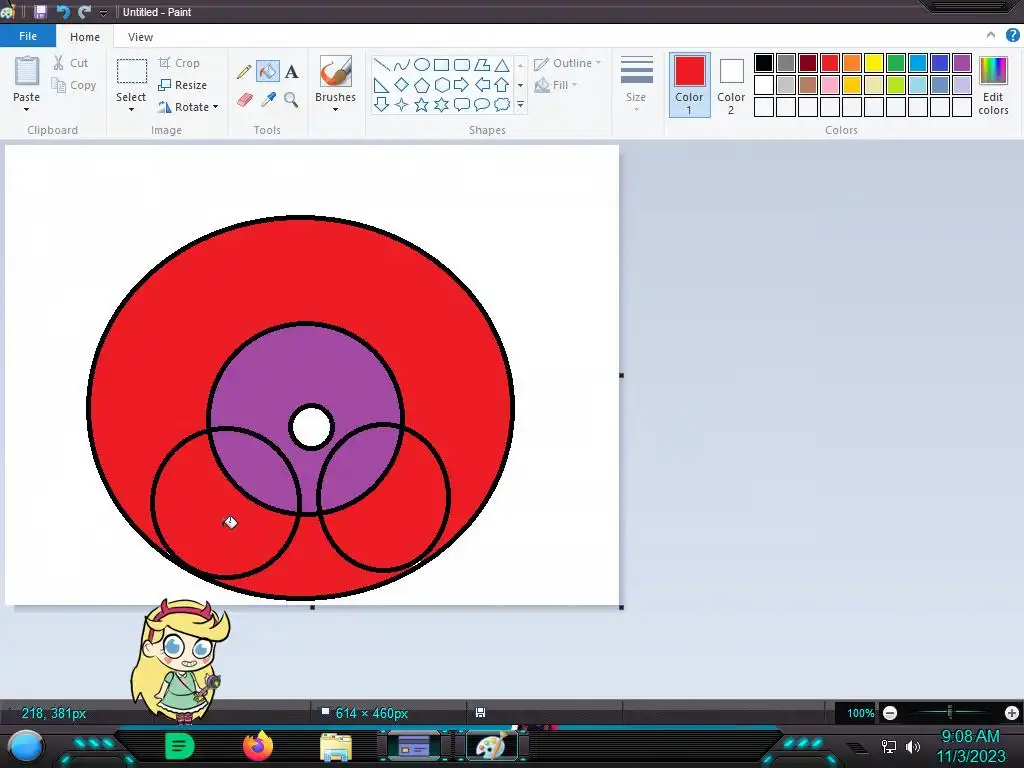Expand the Brushes dropdown arrow
This screenshot has height=768, width=1024.
click(x=336, y=110)
